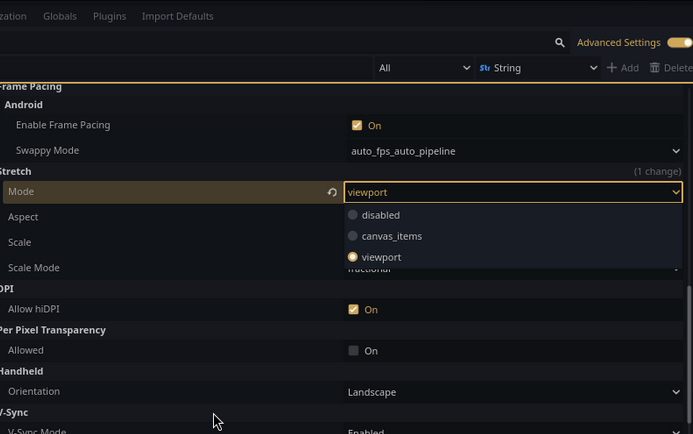Open the Swappy Mode dropdown
The image size is (693, 434).
click(x=514, y=151)
